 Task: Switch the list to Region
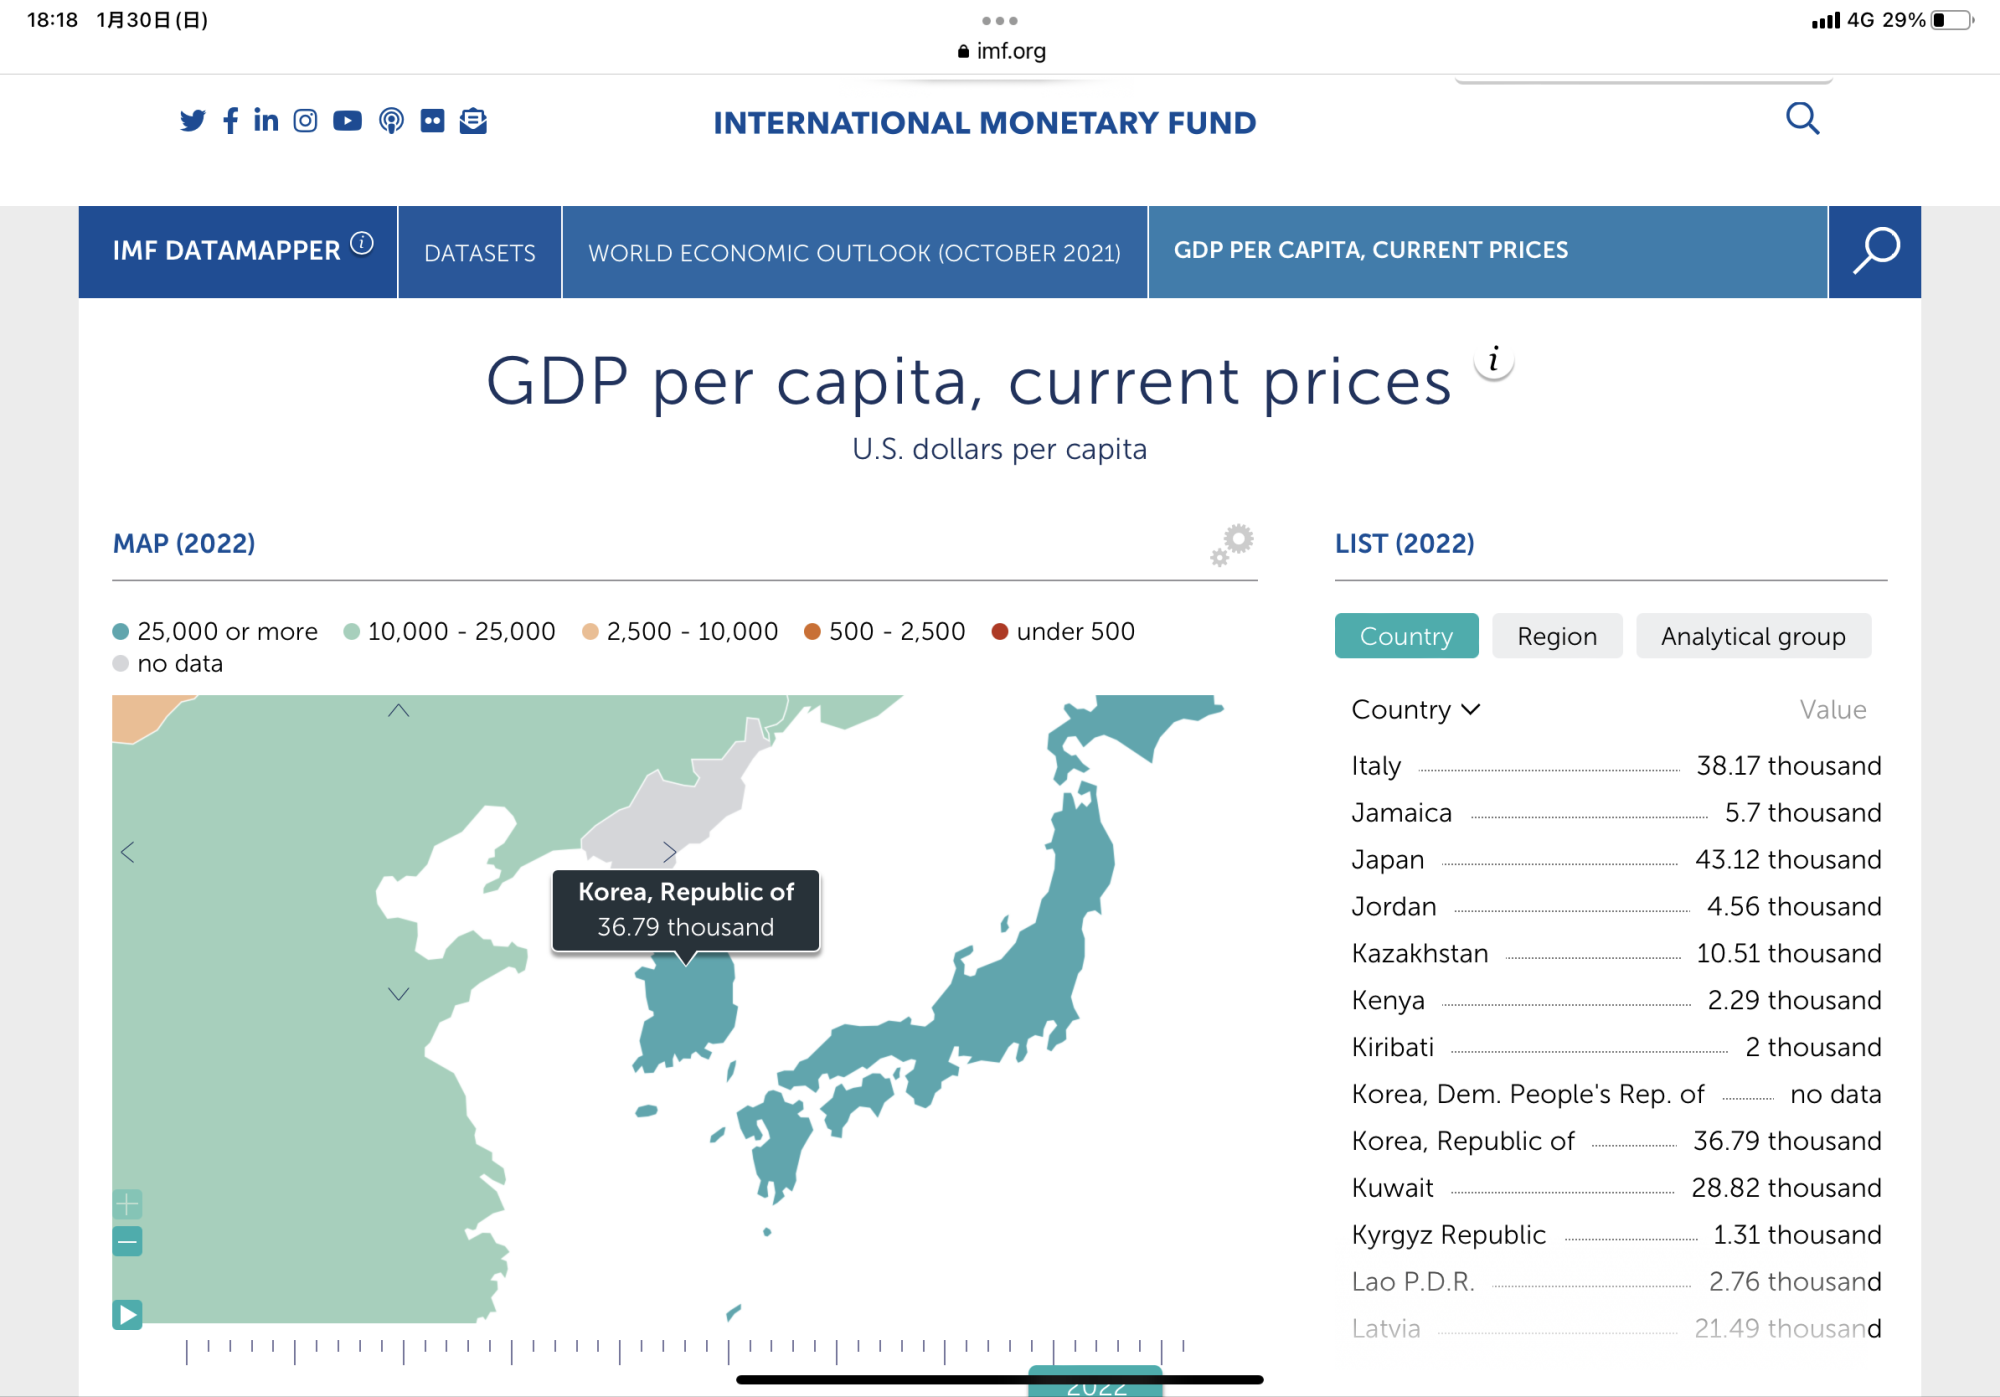(1556, 636)
